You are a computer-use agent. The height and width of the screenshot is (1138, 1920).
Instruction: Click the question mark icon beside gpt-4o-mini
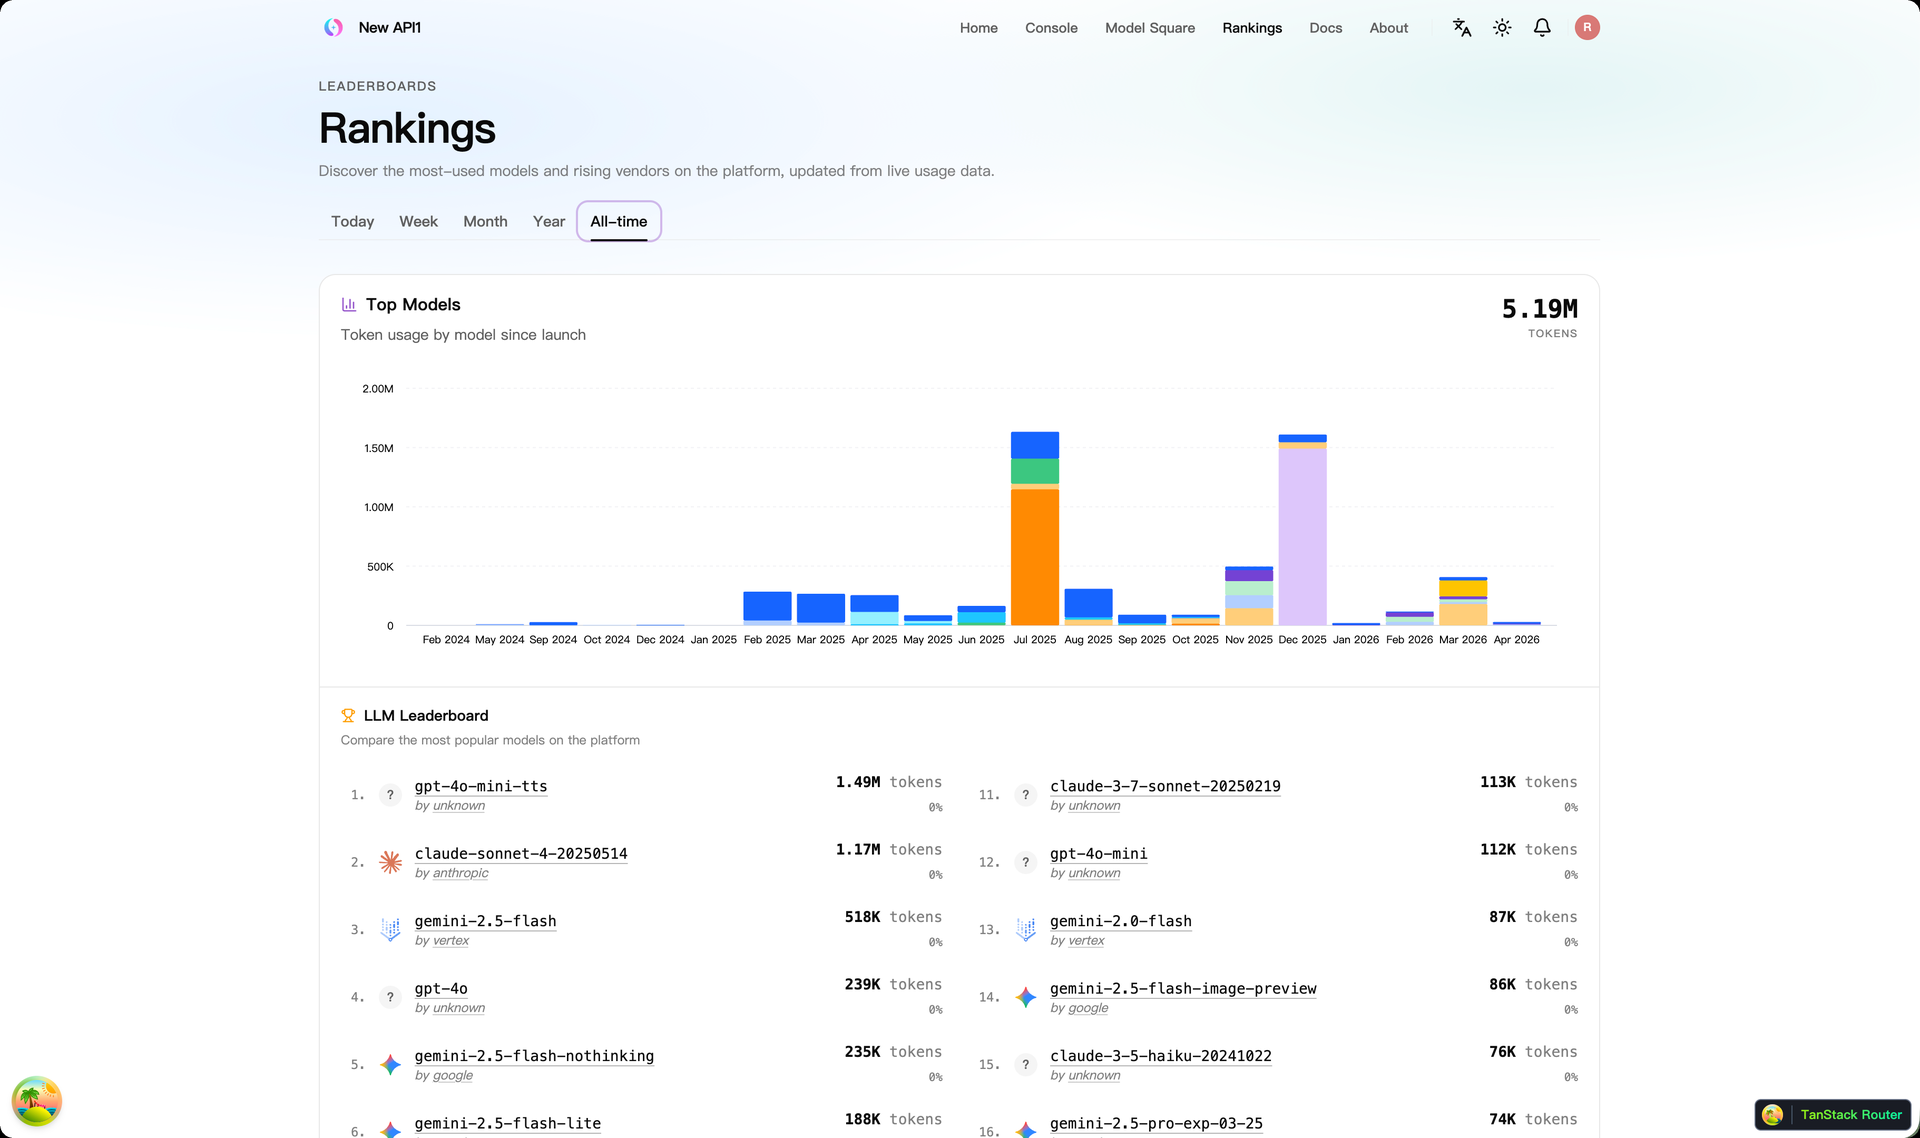(1025, 862)
